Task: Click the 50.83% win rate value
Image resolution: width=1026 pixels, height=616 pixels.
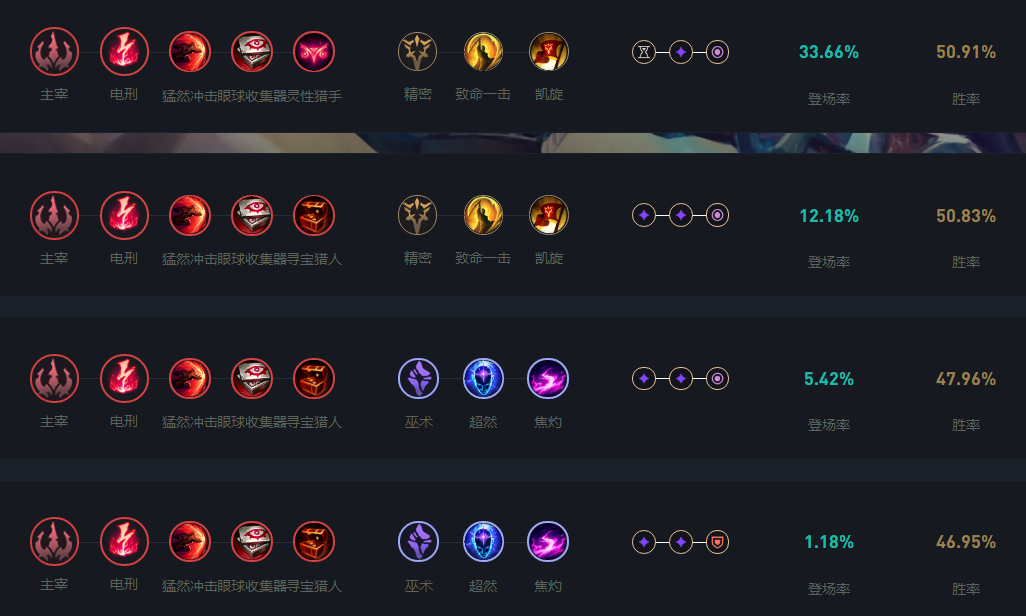Action: click(x=966, y=216)
